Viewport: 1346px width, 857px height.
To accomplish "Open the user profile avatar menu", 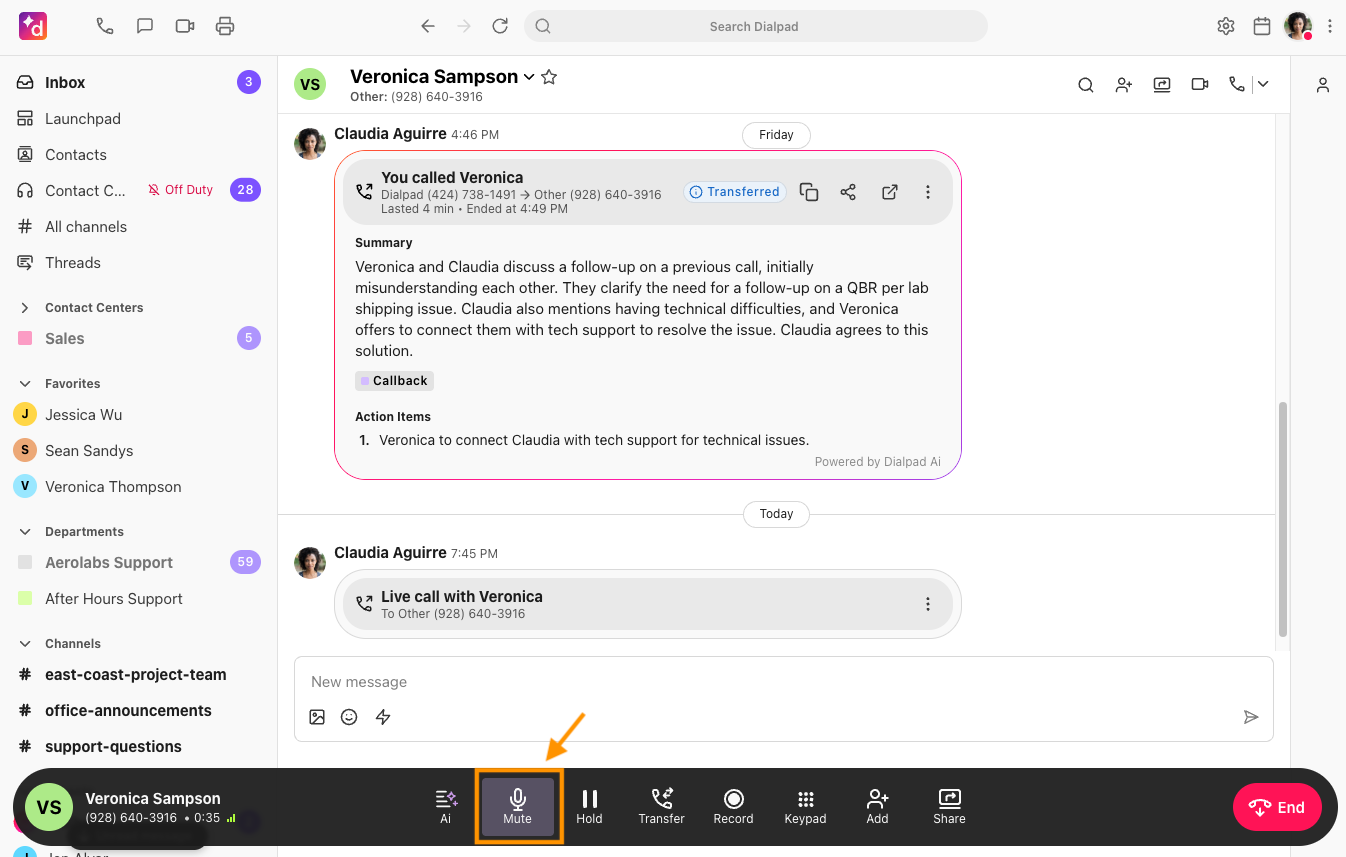I will click(1298, 26).
